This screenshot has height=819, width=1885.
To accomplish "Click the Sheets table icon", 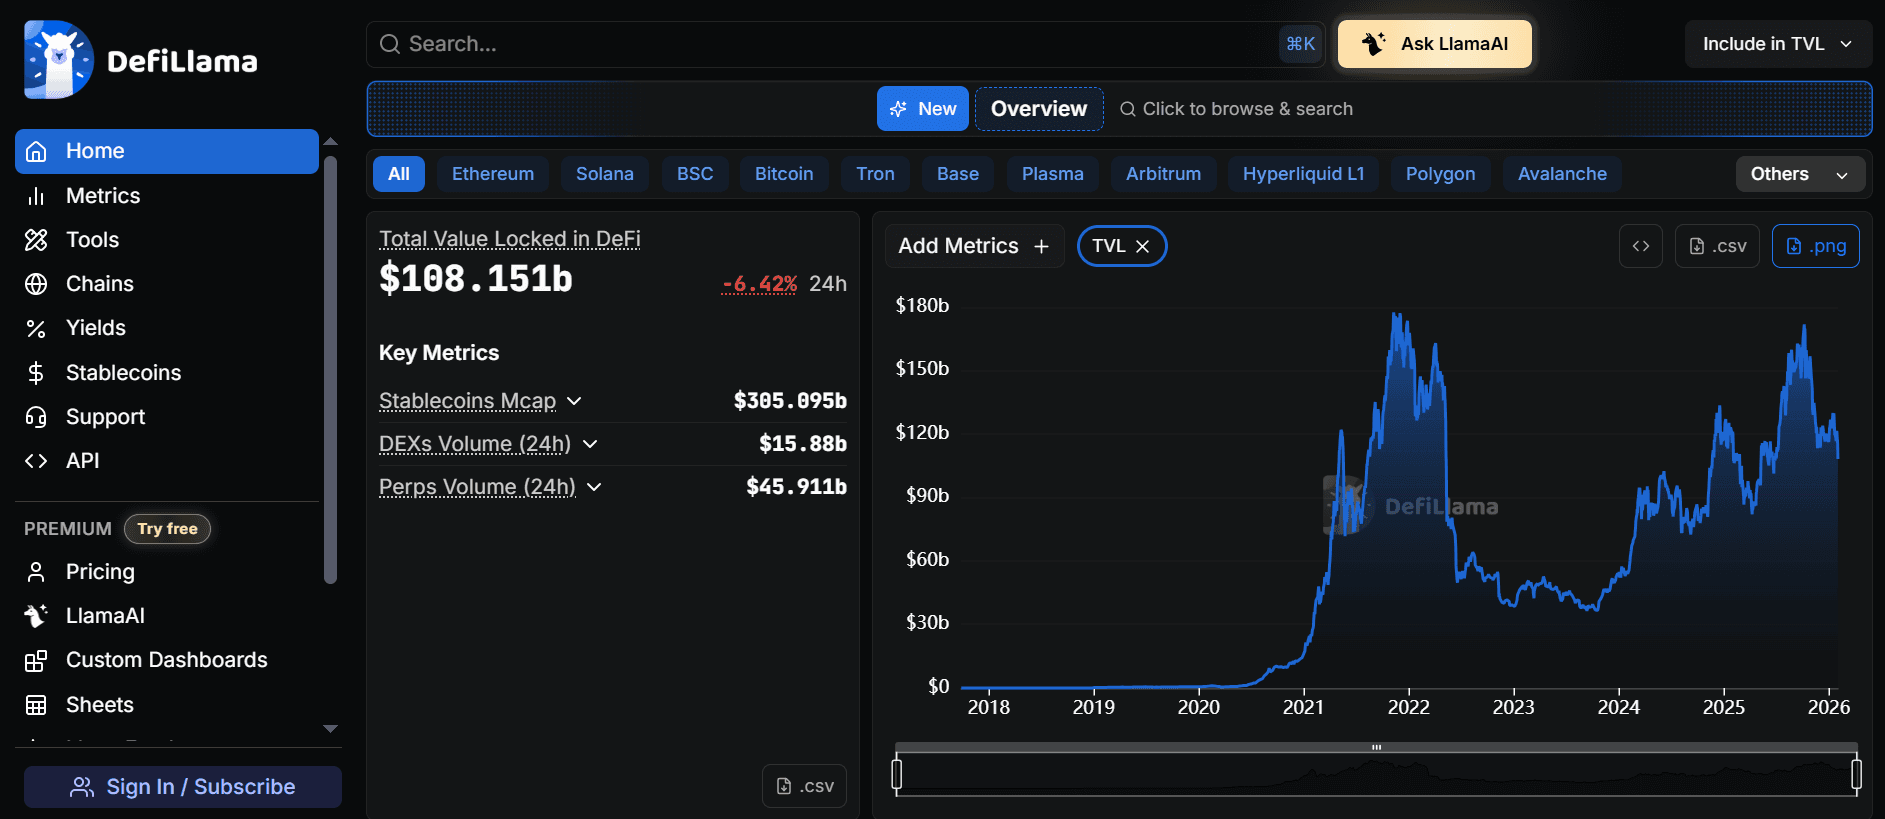I will pos(36,705).
